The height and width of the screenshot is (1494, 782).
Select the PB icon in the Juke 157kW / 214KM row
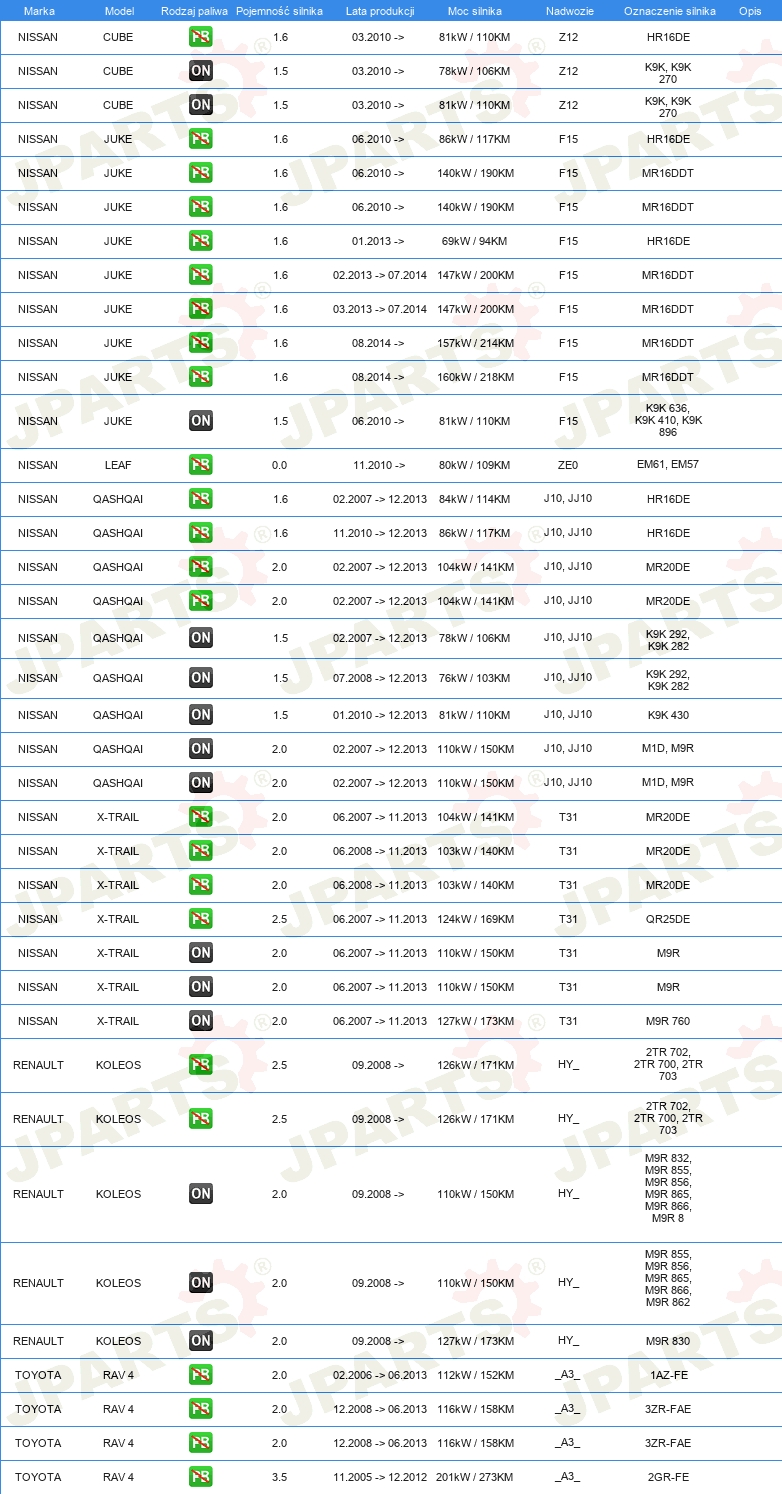201,343
